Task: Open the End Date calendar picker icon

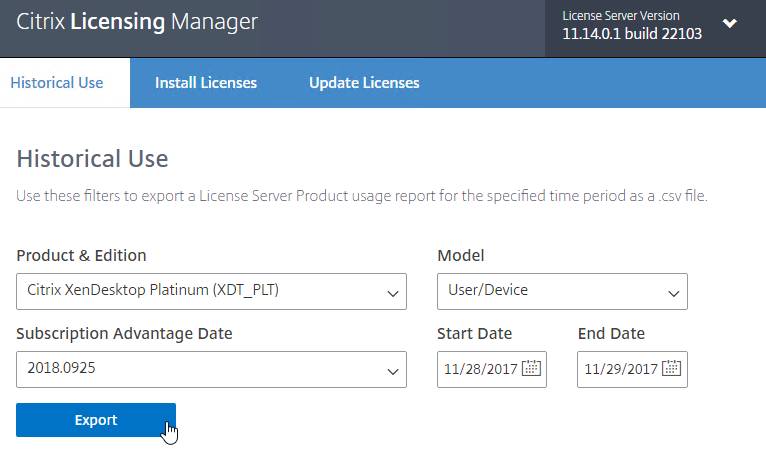Action: coord(671,368)
